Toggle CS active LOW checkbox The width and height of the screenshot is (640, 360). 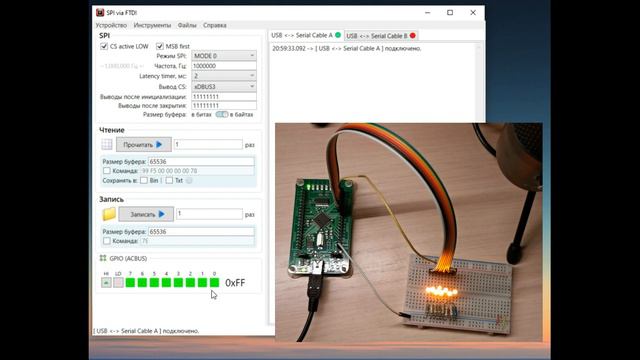pos(104,46)
